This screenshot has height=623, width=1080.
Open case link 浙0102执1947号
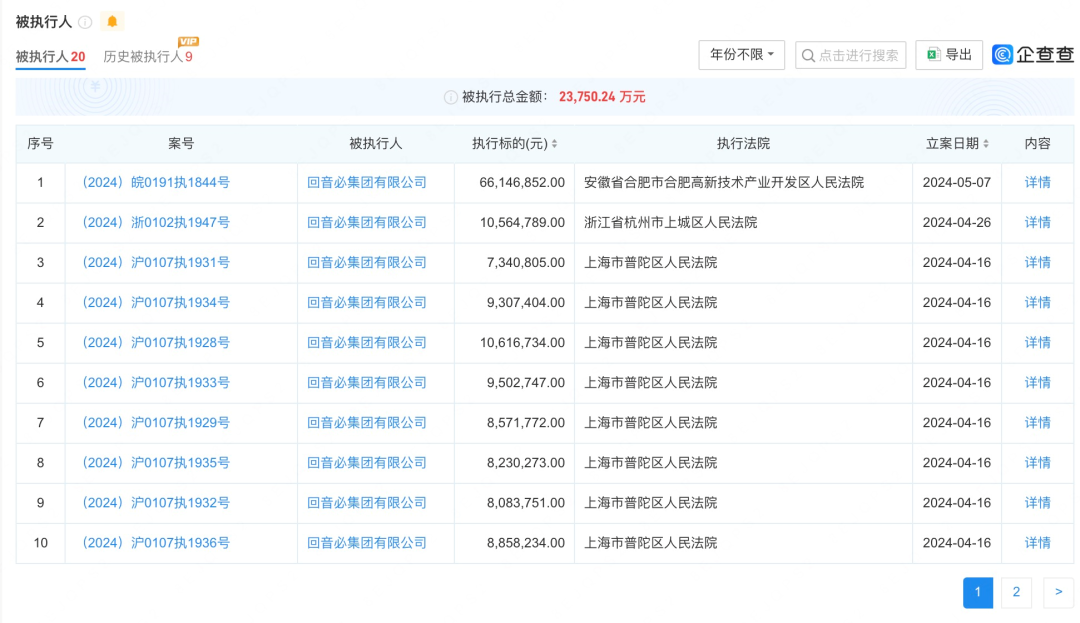(x=156, y=223)
